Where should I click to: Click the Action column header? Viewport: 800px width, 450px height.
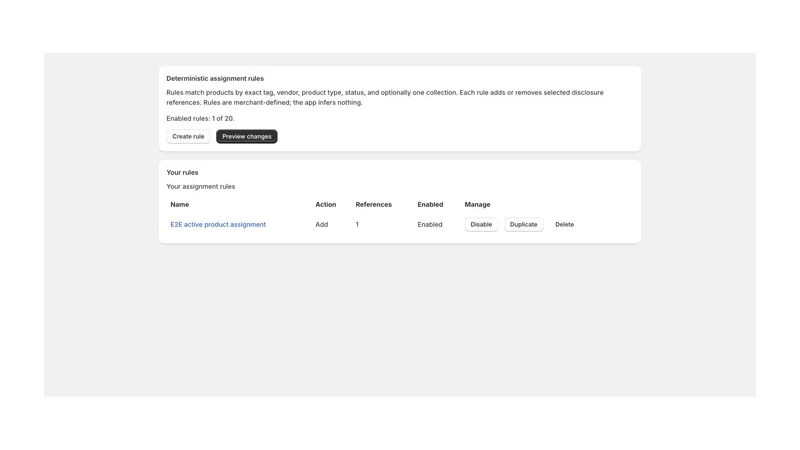click(x=326, y=205)
